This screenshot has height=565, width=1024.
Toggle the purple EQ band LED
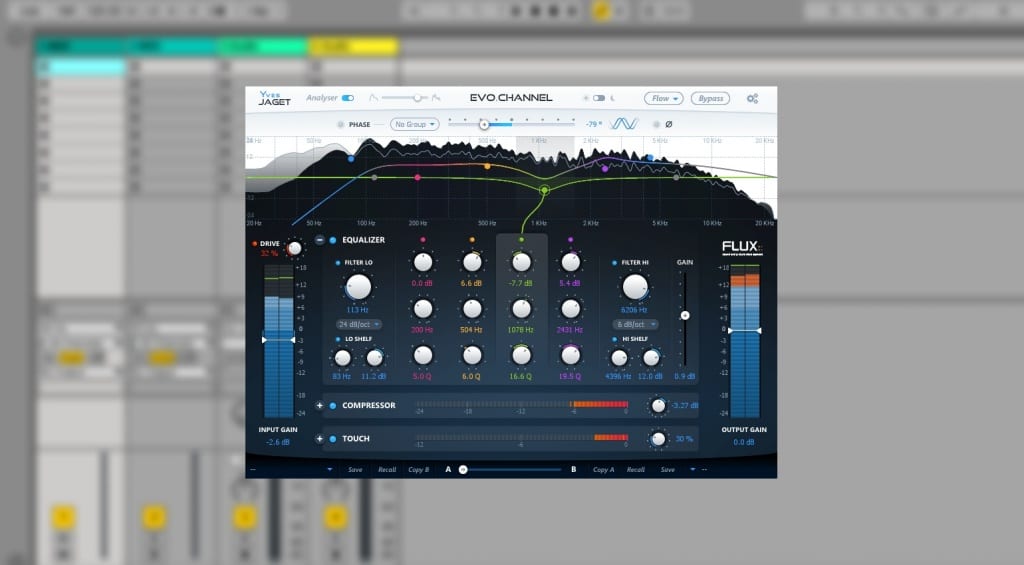570,240
